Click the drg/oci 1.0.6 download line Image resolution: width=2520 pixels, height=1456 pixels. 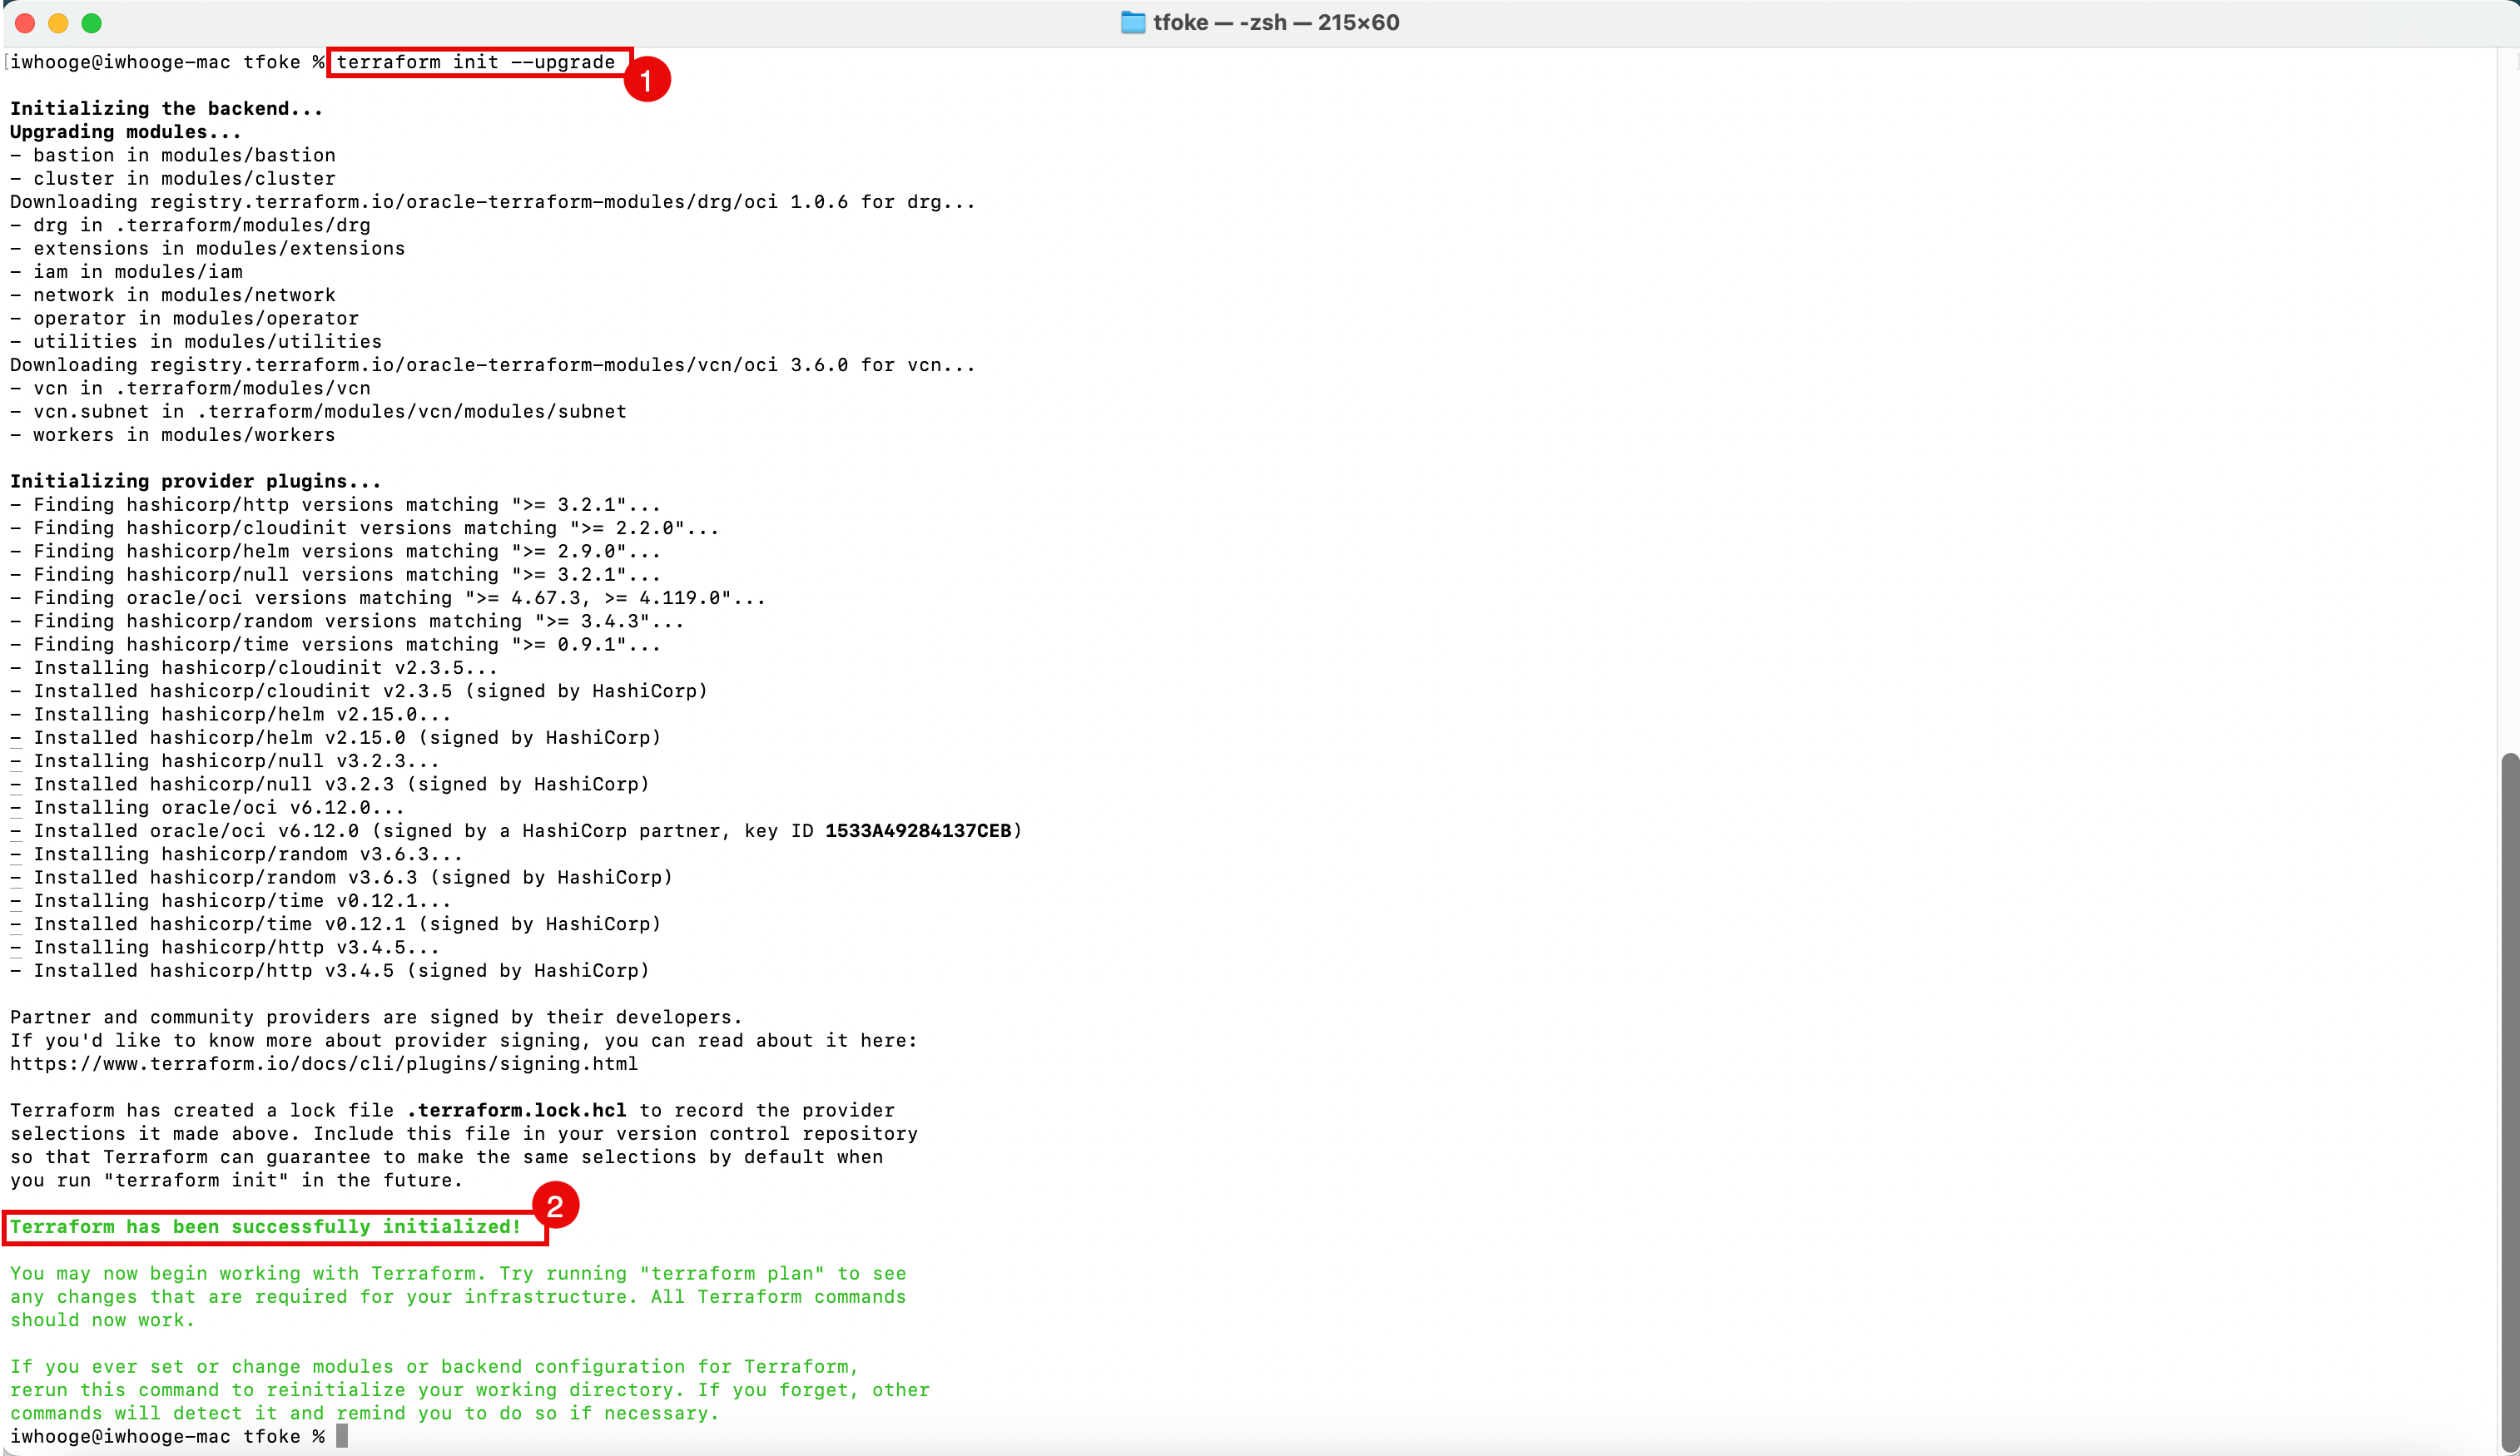(492, 202)
